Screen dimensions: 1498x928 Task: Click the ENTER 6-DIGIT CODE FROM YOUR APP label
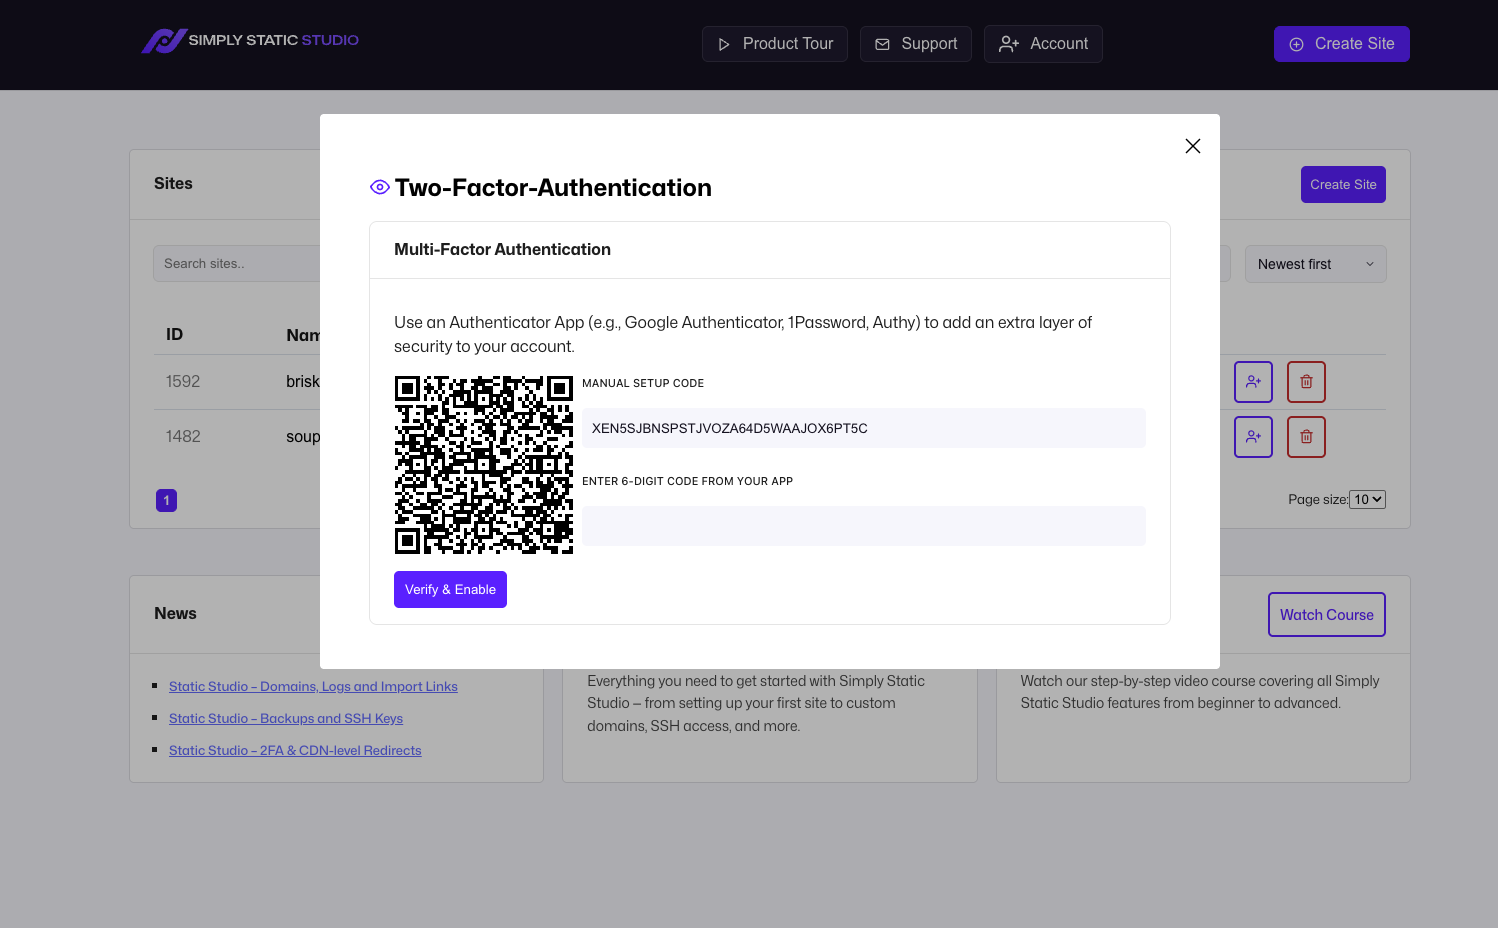pos(687,481)
